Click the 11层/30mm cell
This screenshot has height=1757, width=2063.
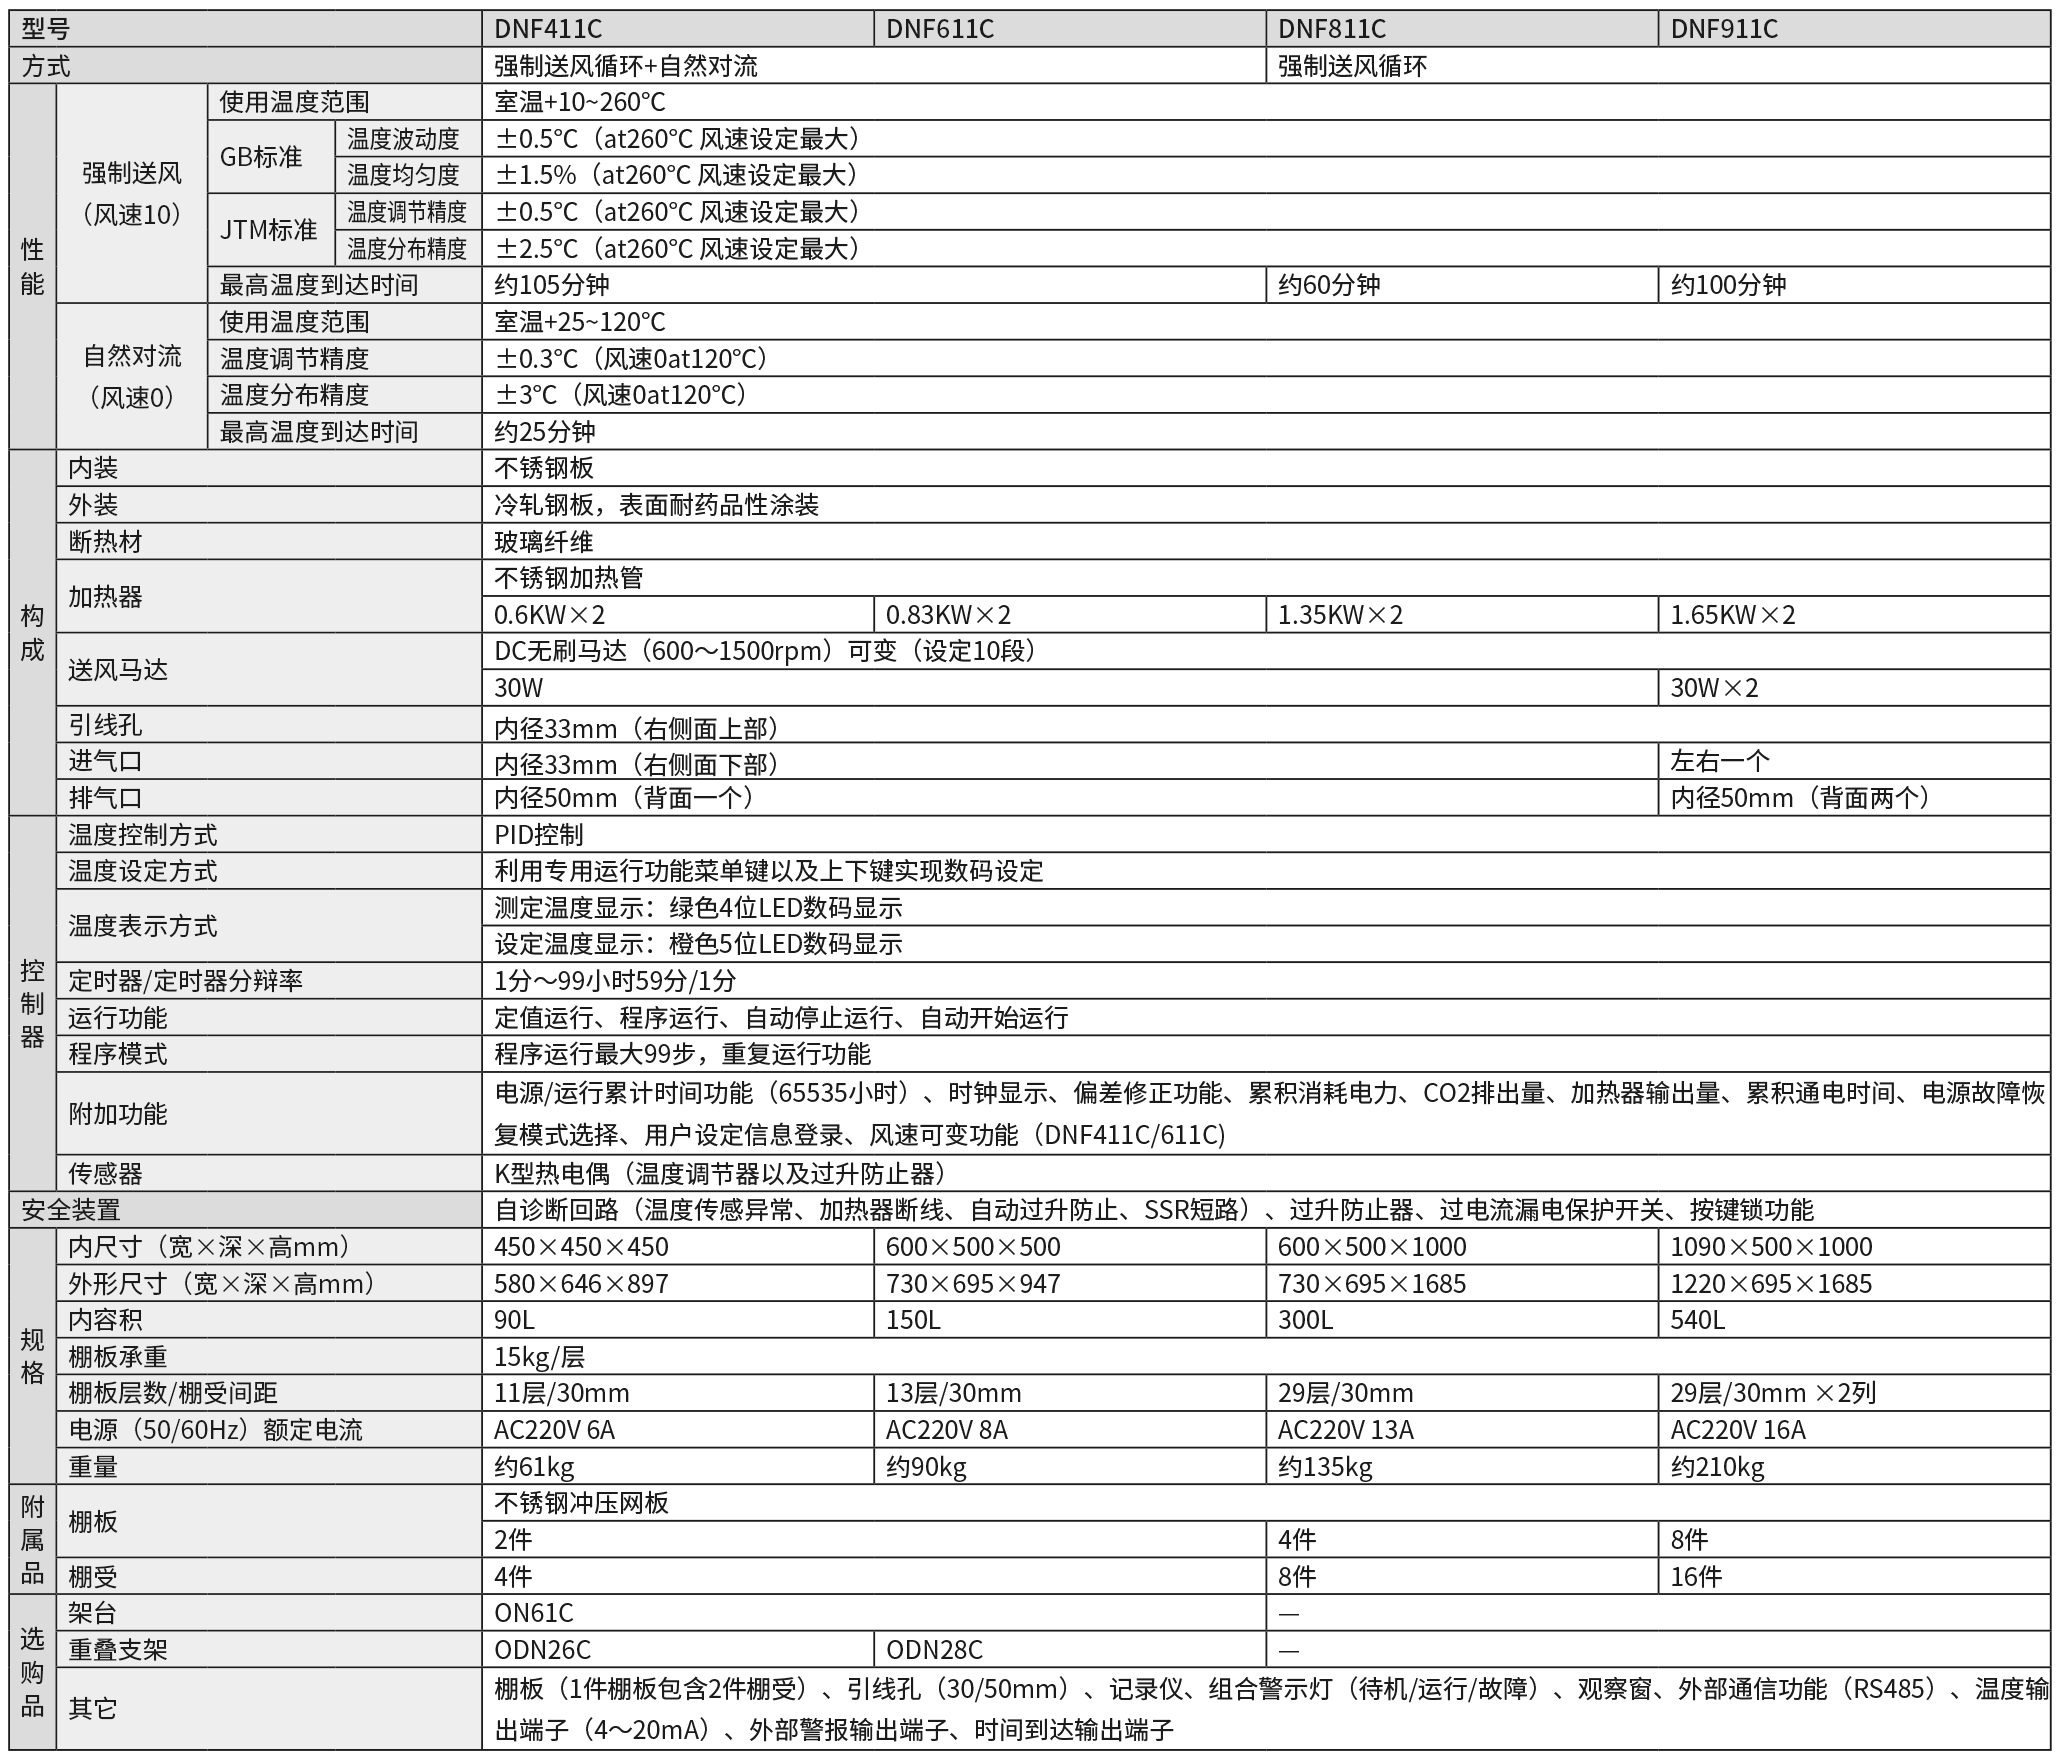pos(678,1393)
